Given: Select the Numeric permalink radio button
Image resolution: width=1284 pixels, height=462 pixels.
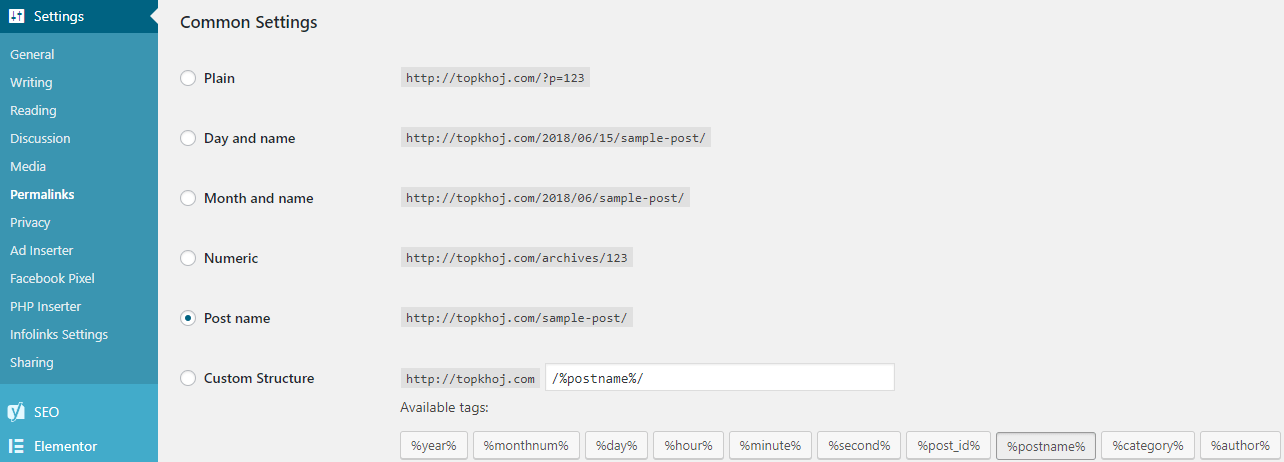Looking at the screenshot, I should (188, 258).
